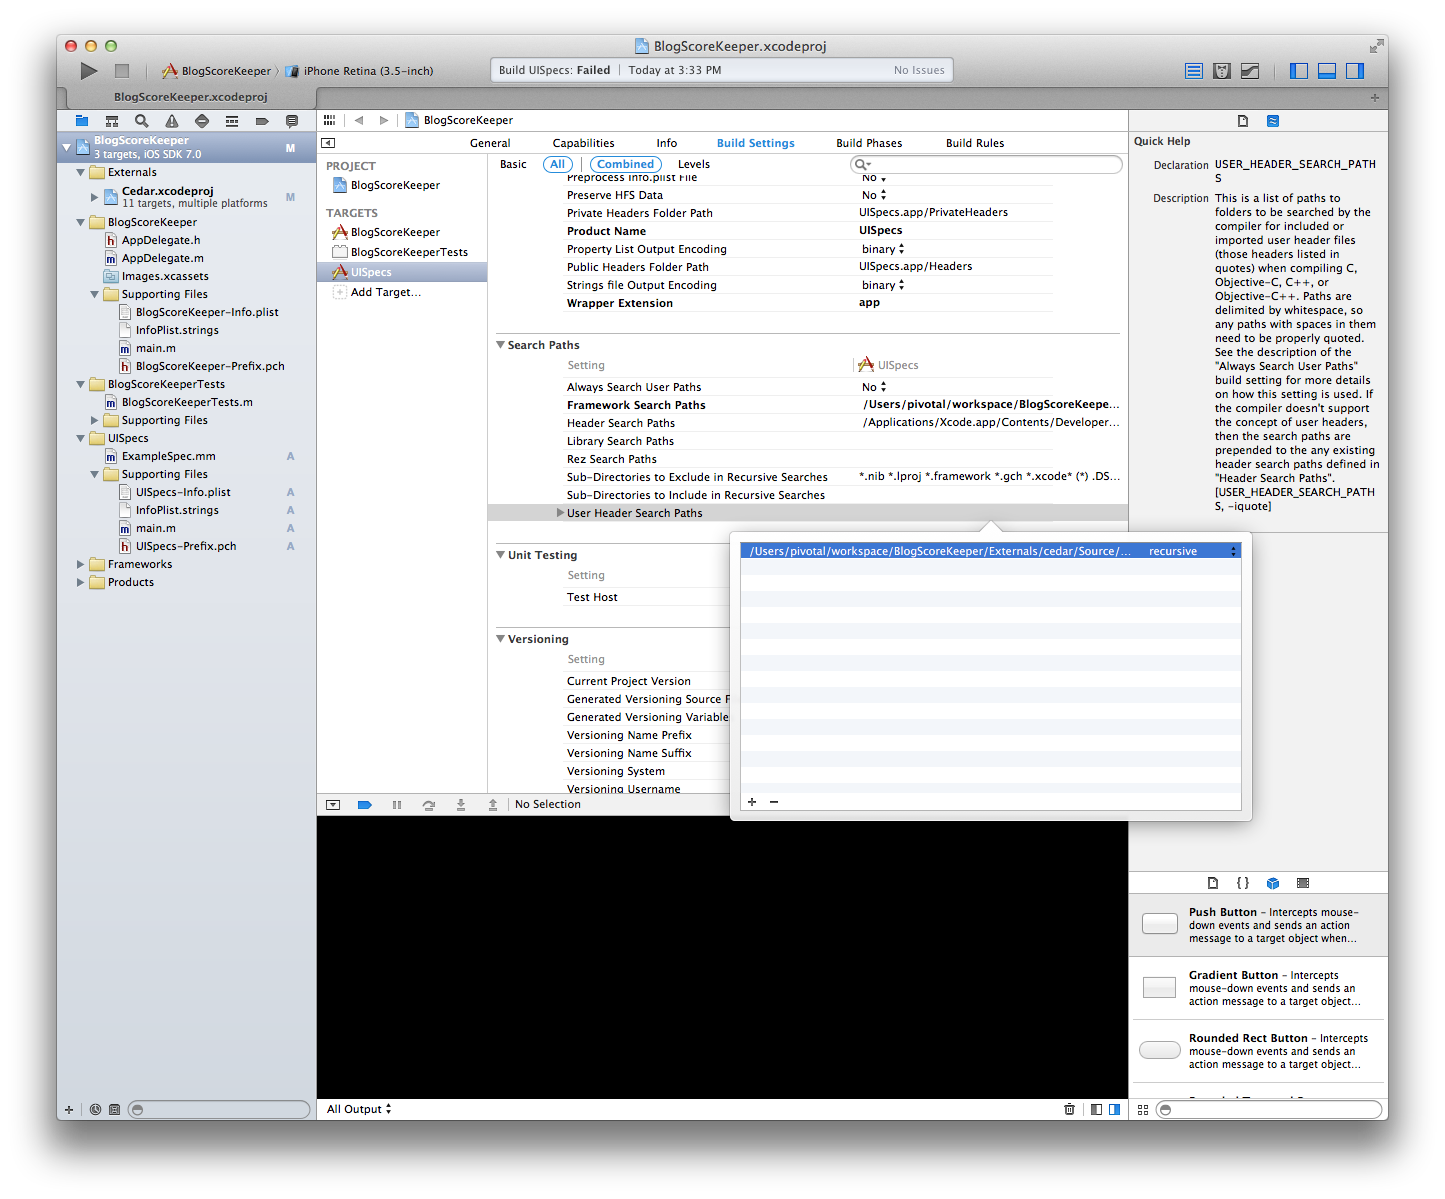Show the Project navigator folder icon
The width and height of the screenshot is (1445, 1199).
click(82, 121)
